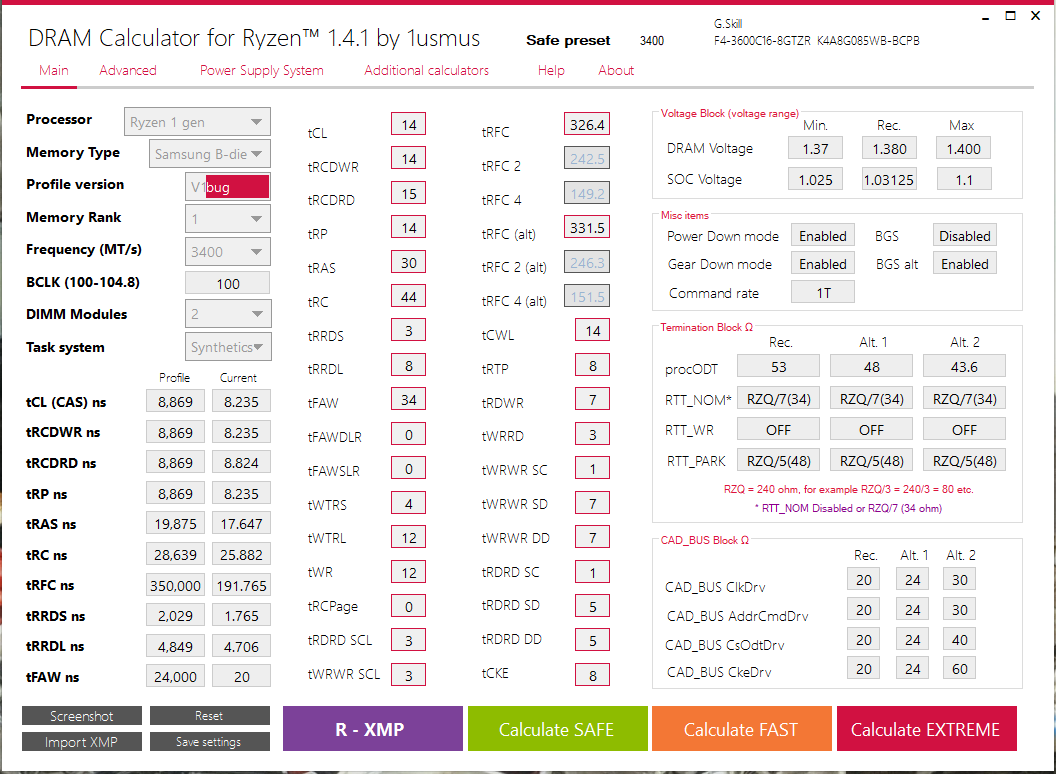This screenshot has height=774, width=1056.
Task: Click the tCL value field
Action: pos(408,125)
